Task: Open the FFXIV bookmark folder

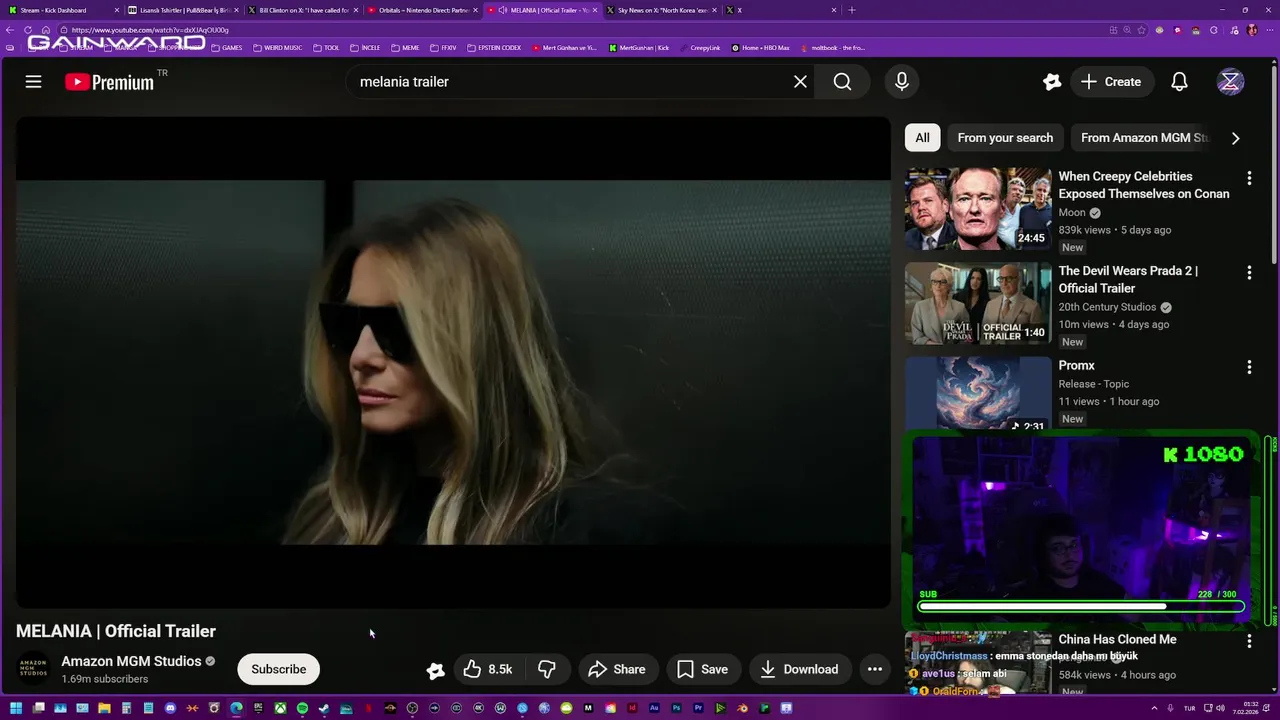Action: coord(444,48)
